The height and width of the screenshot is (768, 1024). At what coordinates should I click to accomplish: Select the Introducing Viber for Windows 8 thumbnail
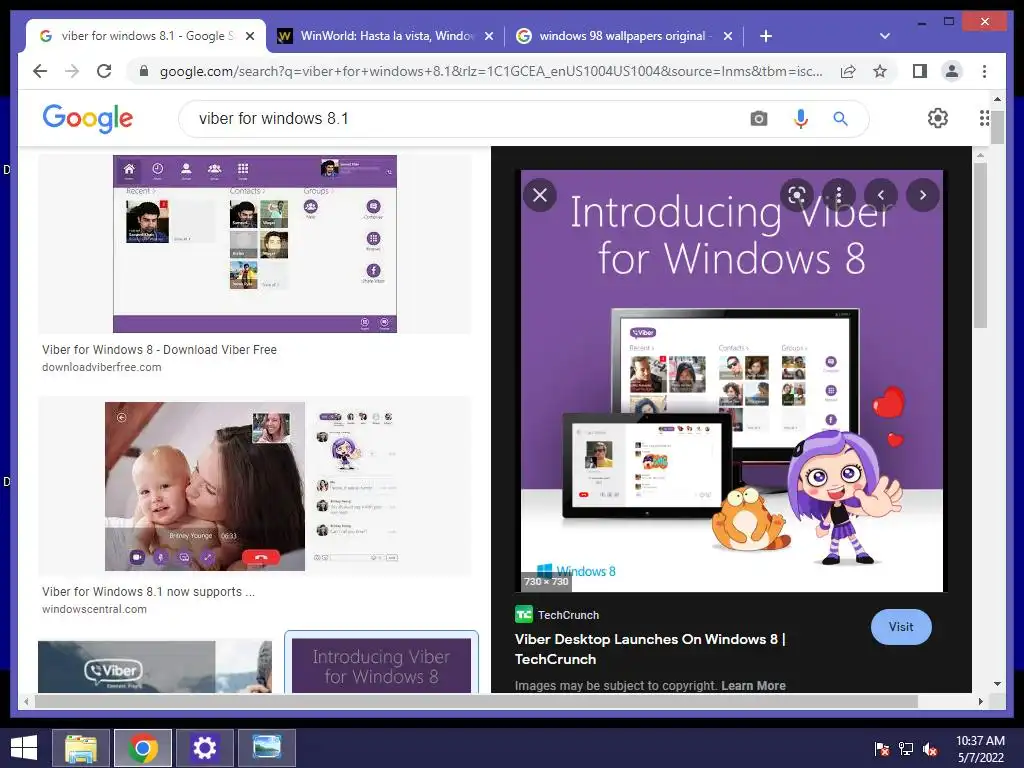click(381, 664)
